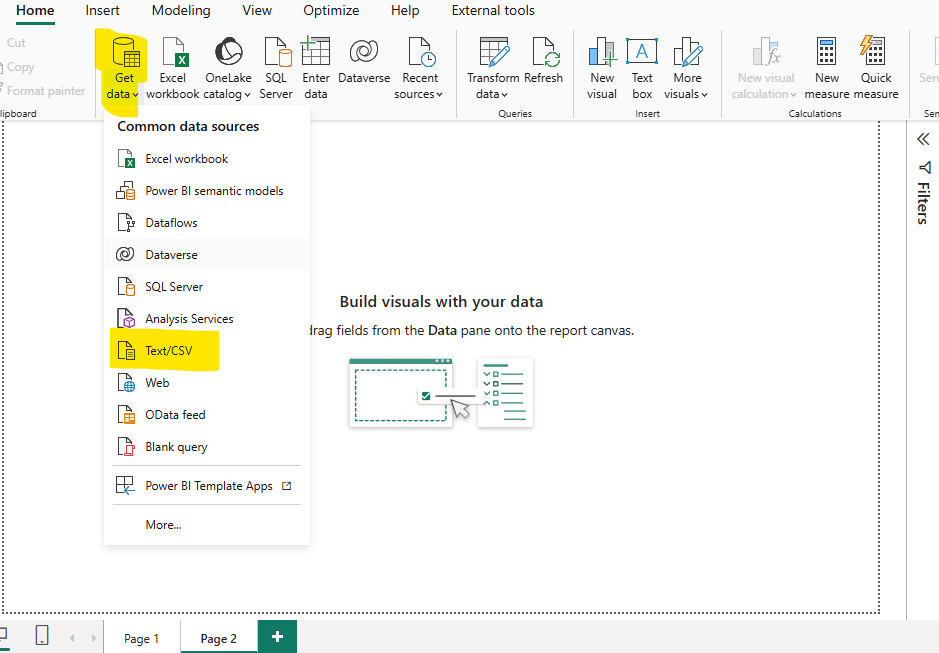Select the Page 2 tab
This screenshot has width=939, height=653.
[219, 639]
